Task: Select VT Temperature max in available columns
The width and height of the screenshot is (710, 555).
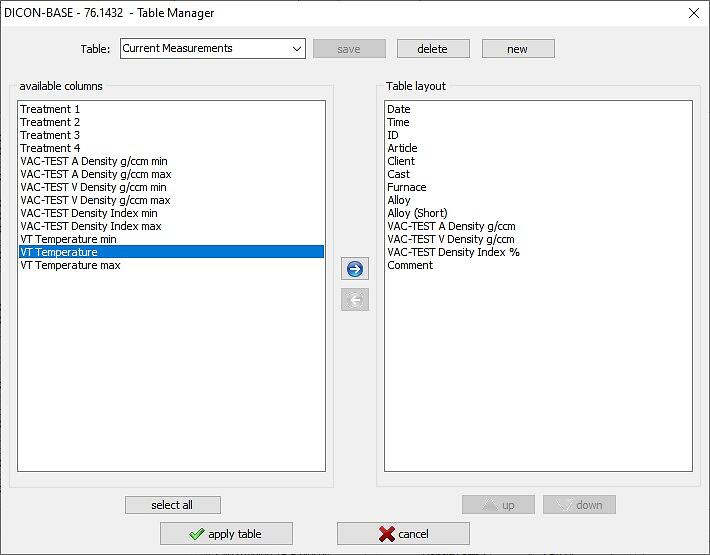Action: (x=70, y=265)
